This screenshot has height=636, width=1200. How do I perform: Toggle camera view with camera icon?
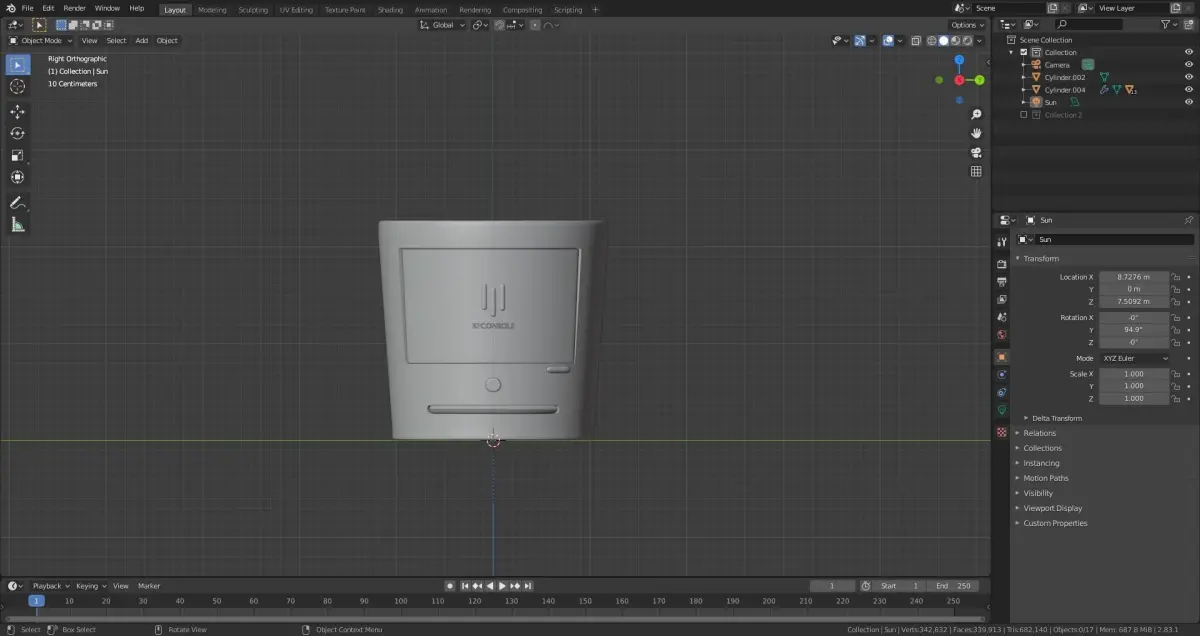point(976,152)
